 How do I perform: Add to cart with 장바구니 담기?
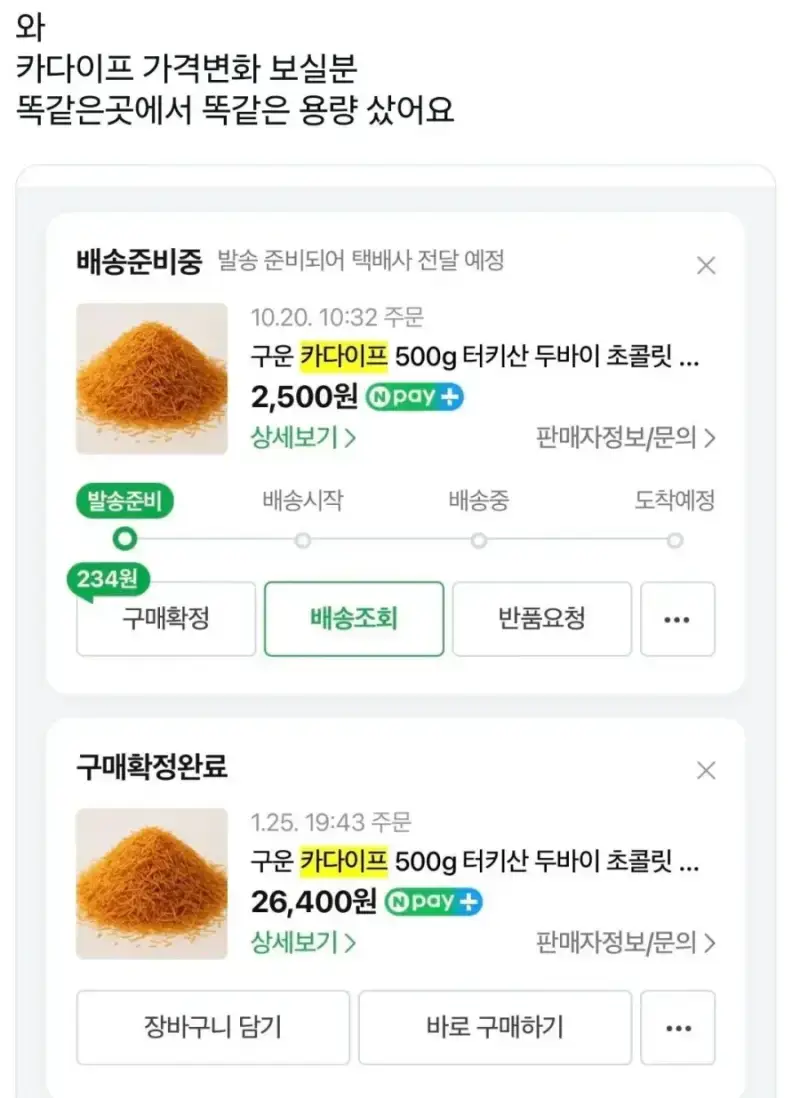pyautogui.click(x=213, y=1027)
